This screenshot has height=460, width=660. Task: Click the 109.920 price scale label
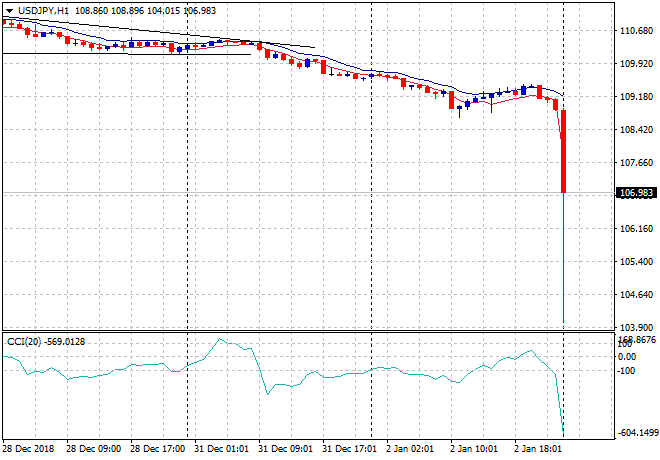click(x=638, y=64)
